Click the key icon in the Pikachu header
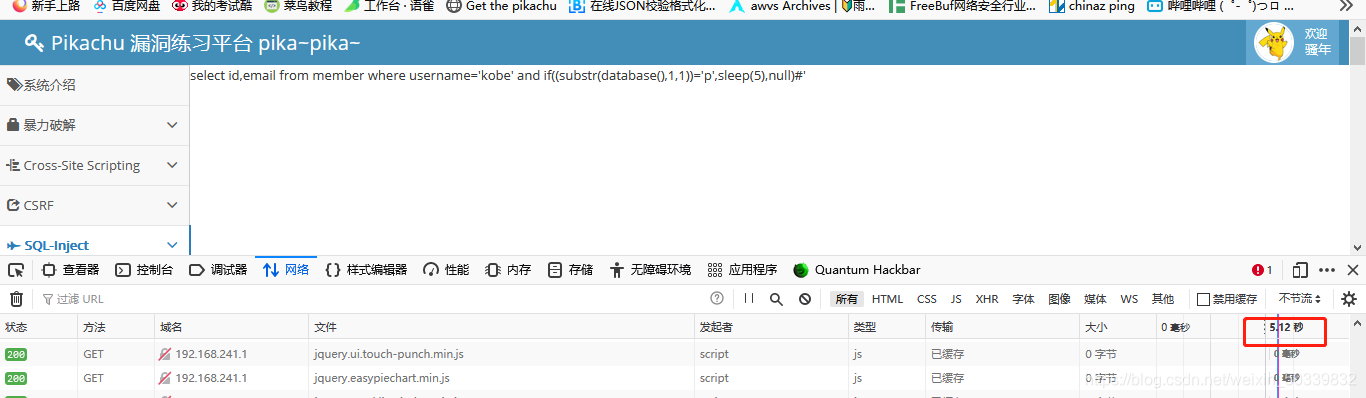The image size is (1366, 398). point(35,43)
